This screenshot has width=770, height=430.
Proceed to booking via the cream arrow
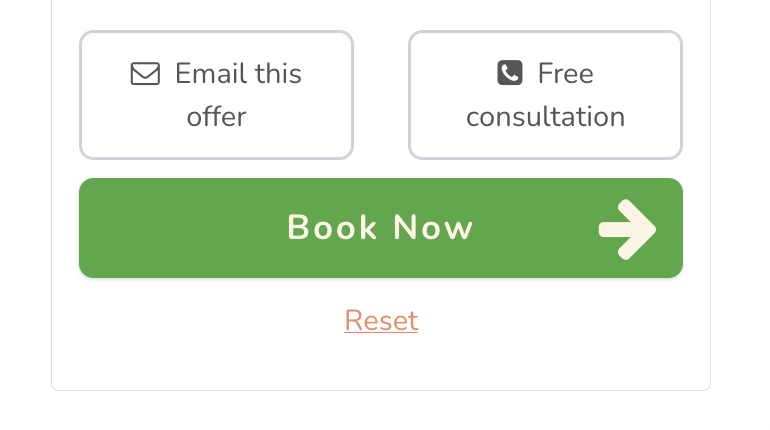pyautogui.click(x=627, y=229)
